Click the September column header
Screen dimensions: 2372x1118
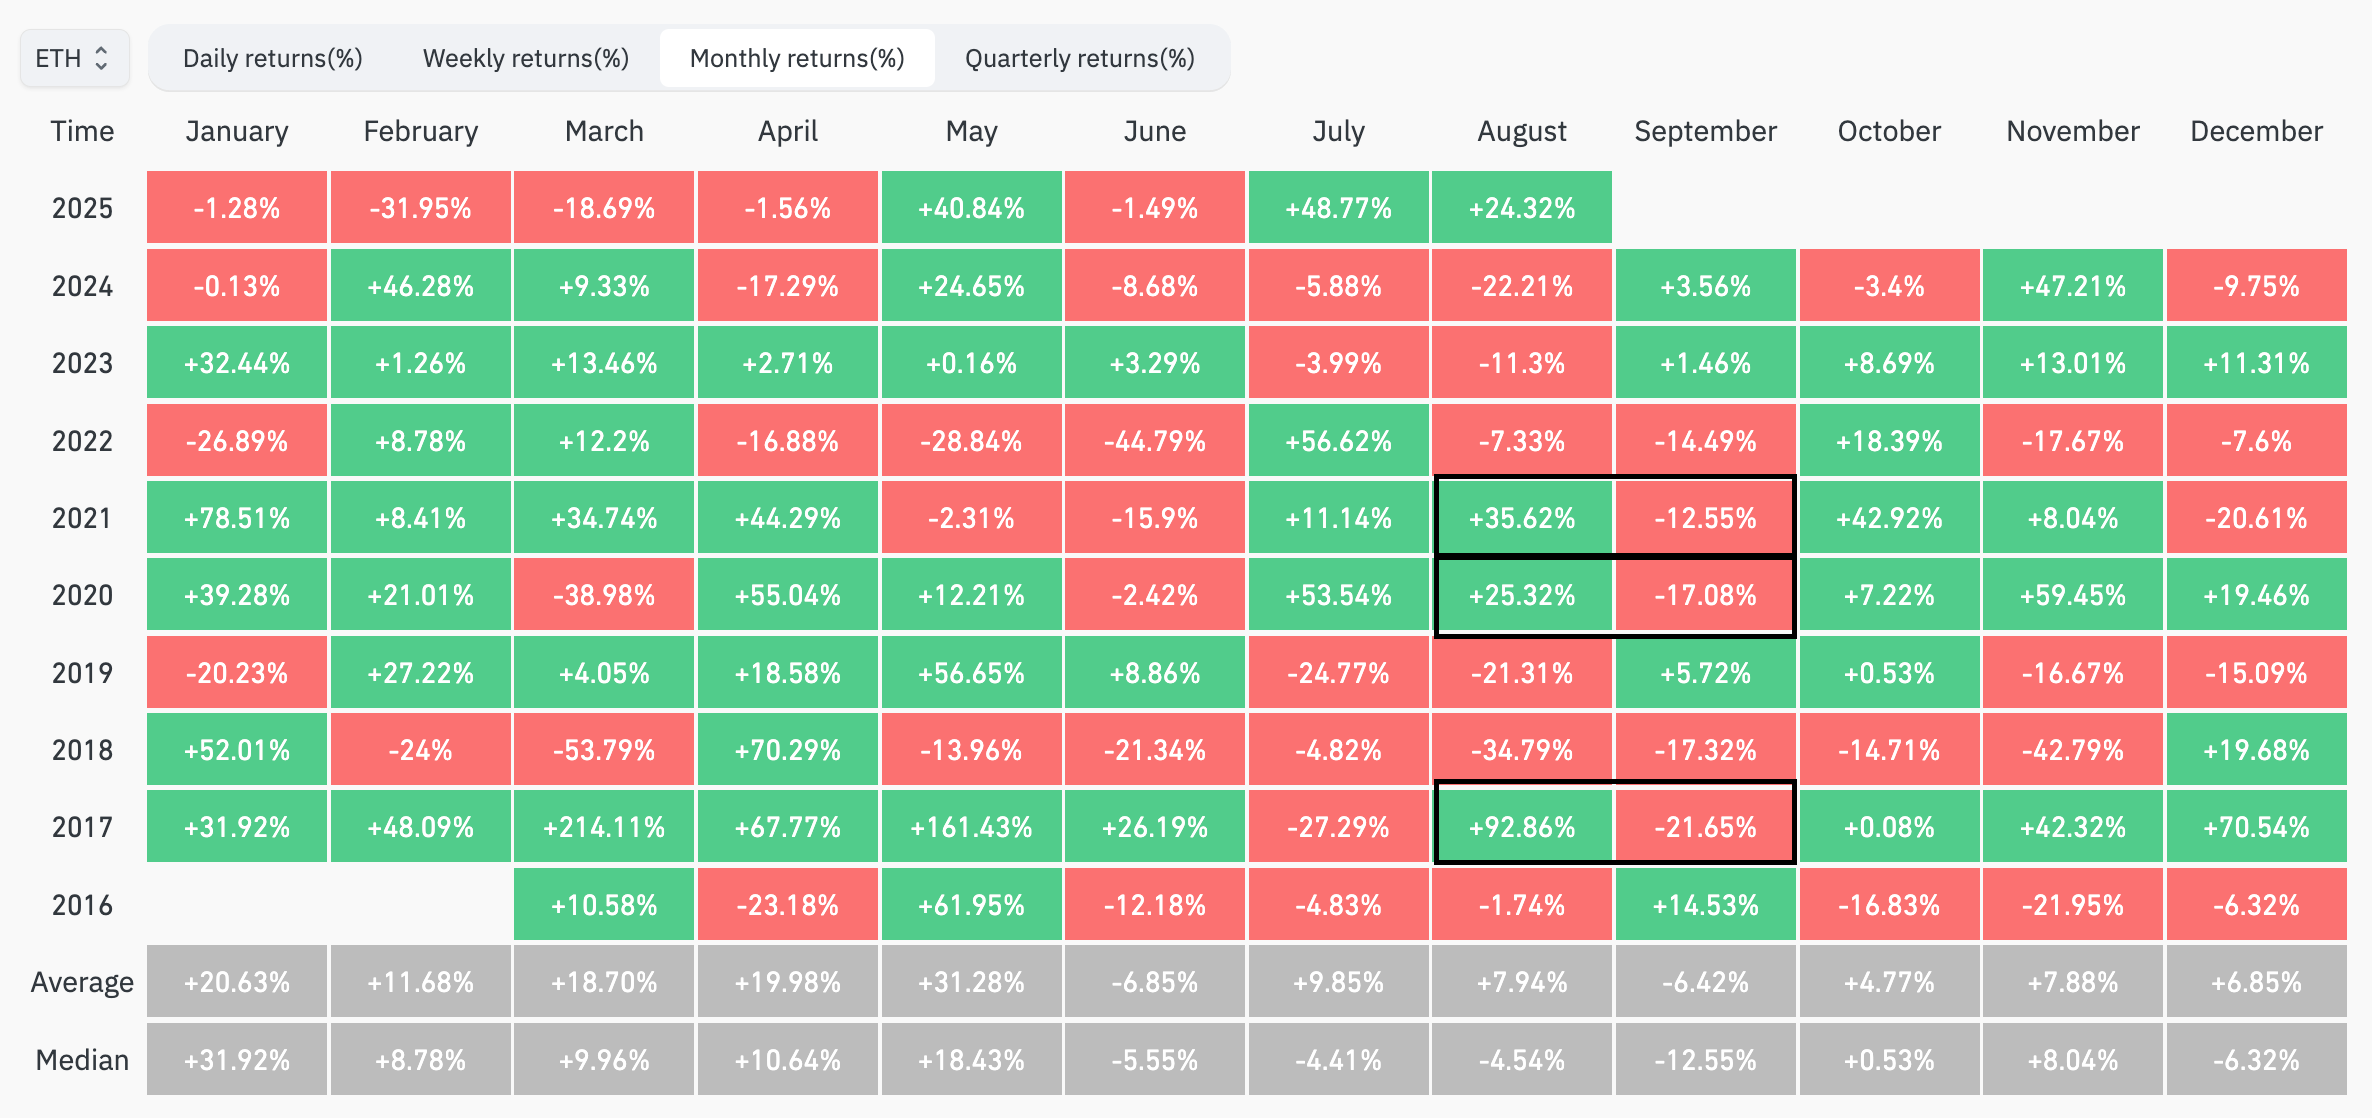[x=1705, y=131]
